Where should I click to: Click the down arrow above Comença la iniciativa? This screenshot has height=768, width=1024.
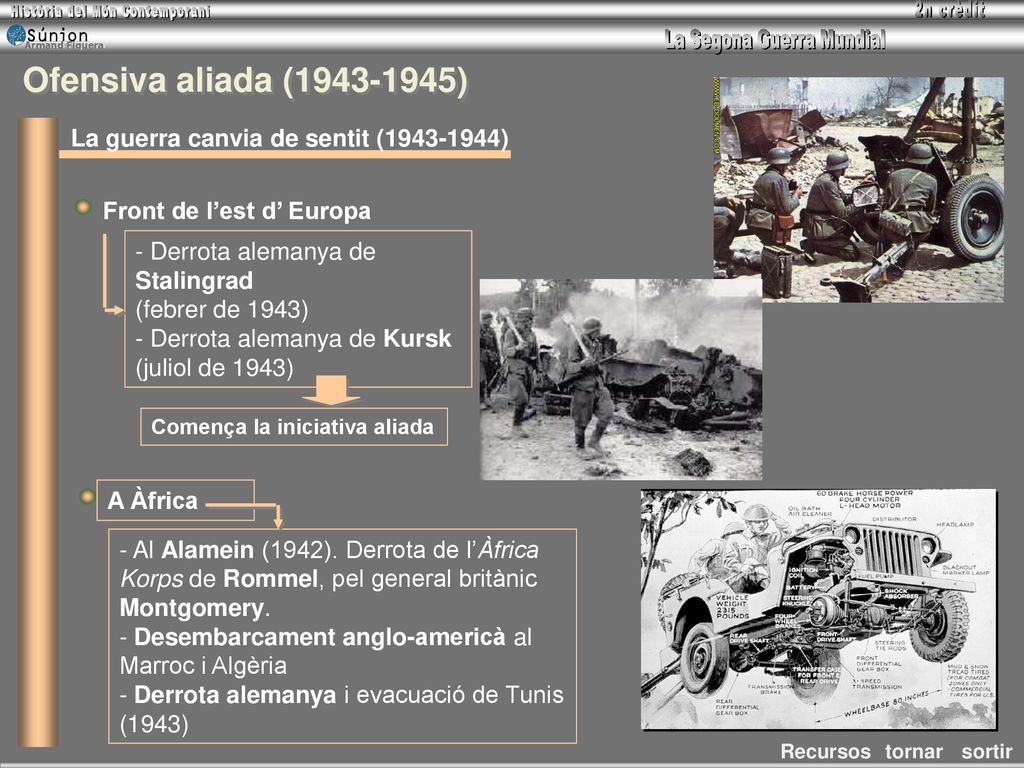(330, 390)
